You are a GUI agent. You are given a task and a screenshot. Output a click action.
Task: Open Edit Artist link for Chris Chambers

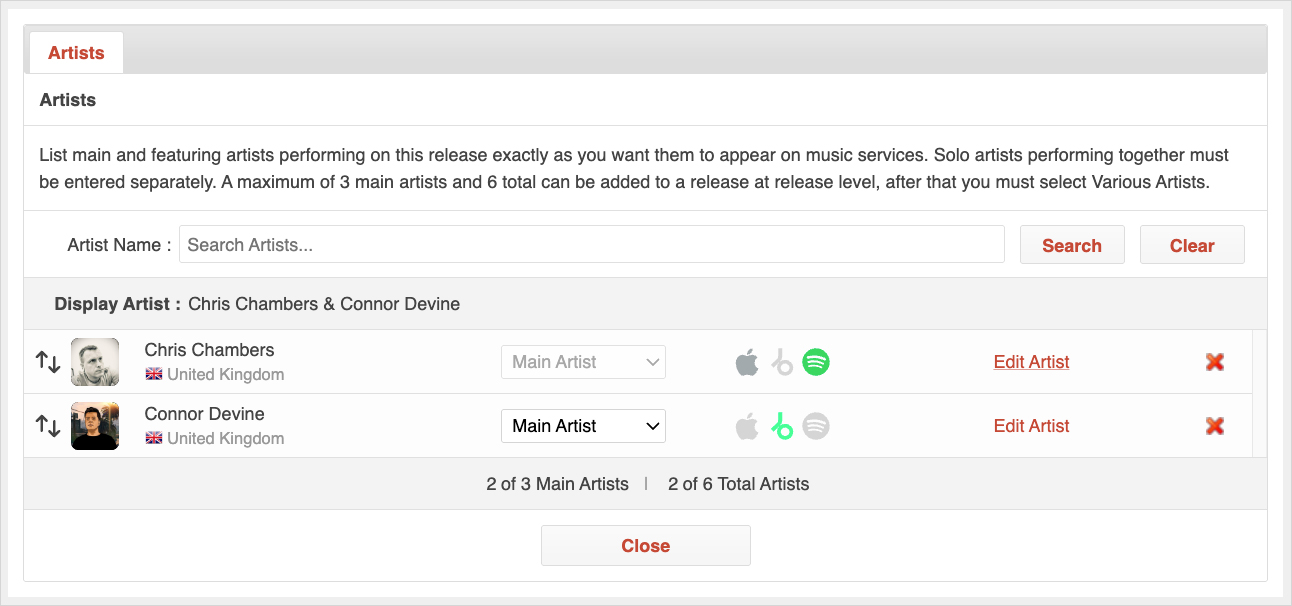[x=1032, y=362]
